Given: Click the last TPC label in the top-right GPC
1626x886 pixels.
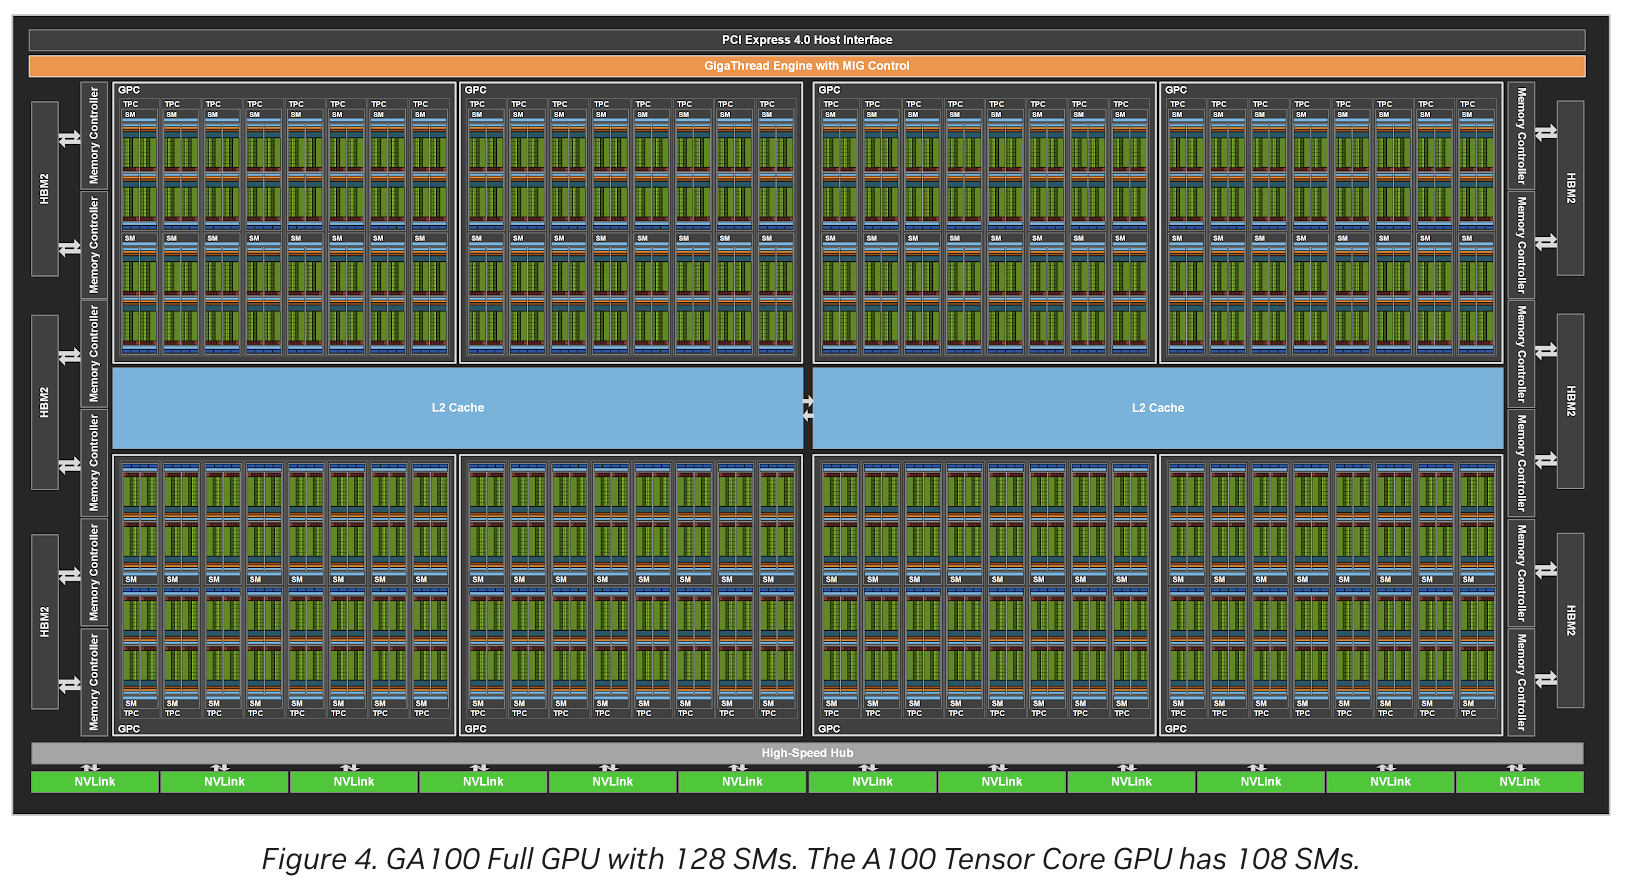Looking at the screenshot, I should coord(1467,104).
